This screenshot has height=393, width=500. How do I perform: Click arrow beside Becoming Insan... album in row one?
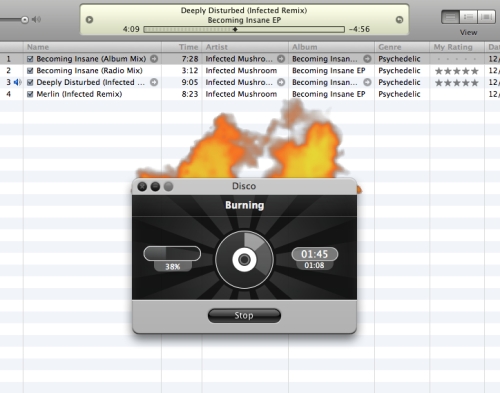click(367, 59)
